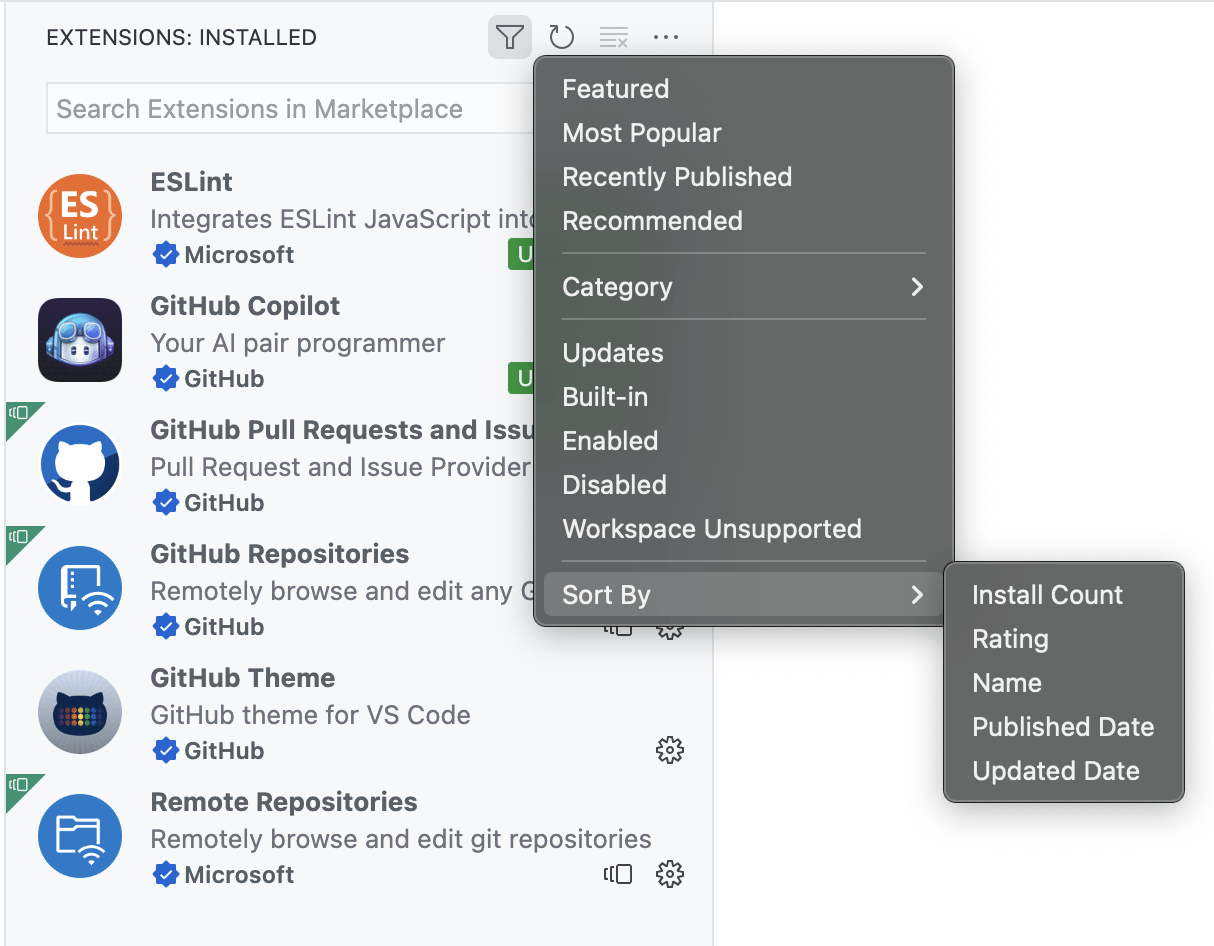Click the verified badge next to Microsoft under ESLint
Screen dimensions: 1214x946
pos(165,255)
